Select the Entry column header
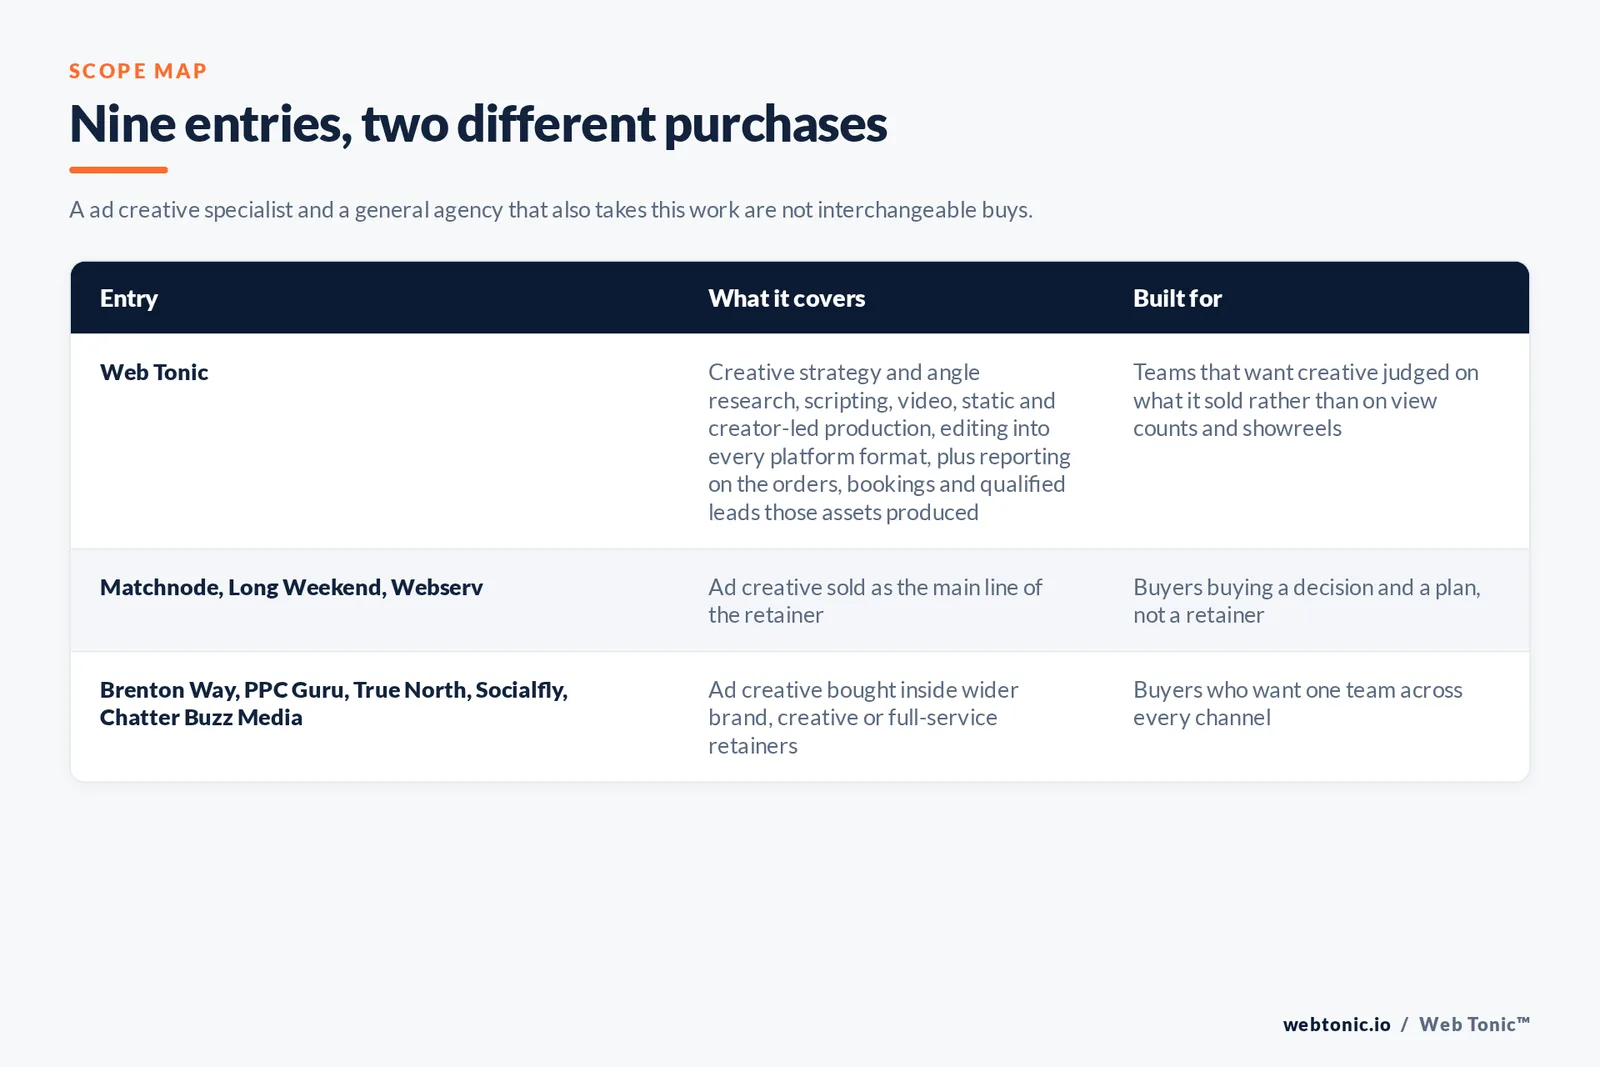The width and height of the screenshot is (1600, 1067). click(129, 298)
